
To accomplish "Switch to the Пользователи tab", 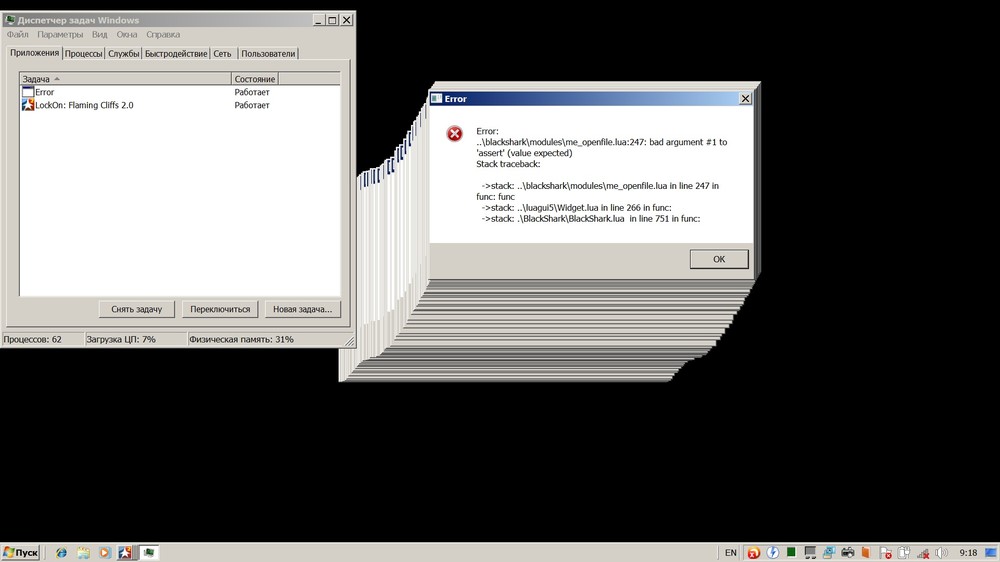I will [x=268, y=54].
